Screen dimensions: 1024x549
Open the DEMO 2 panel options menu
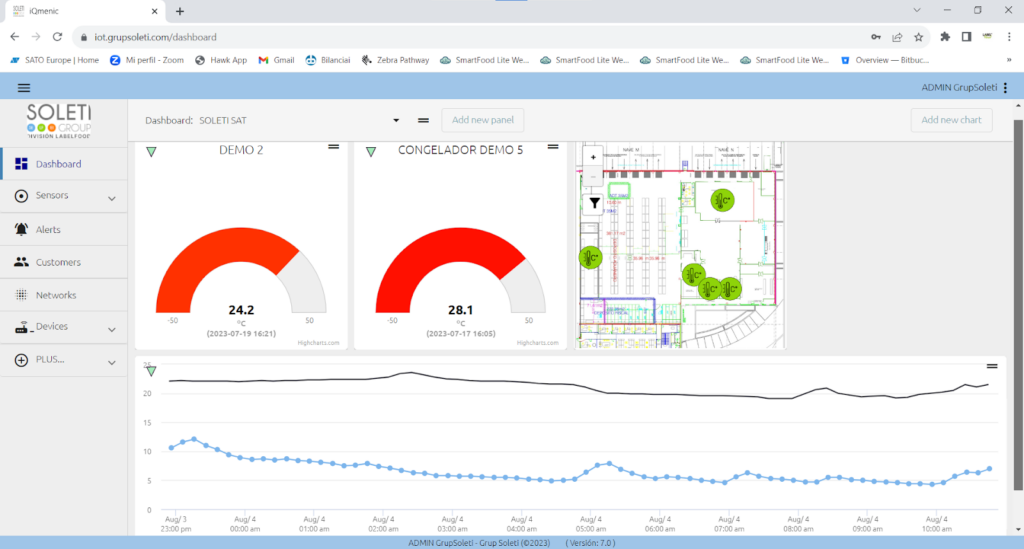[x=334, y=147]
